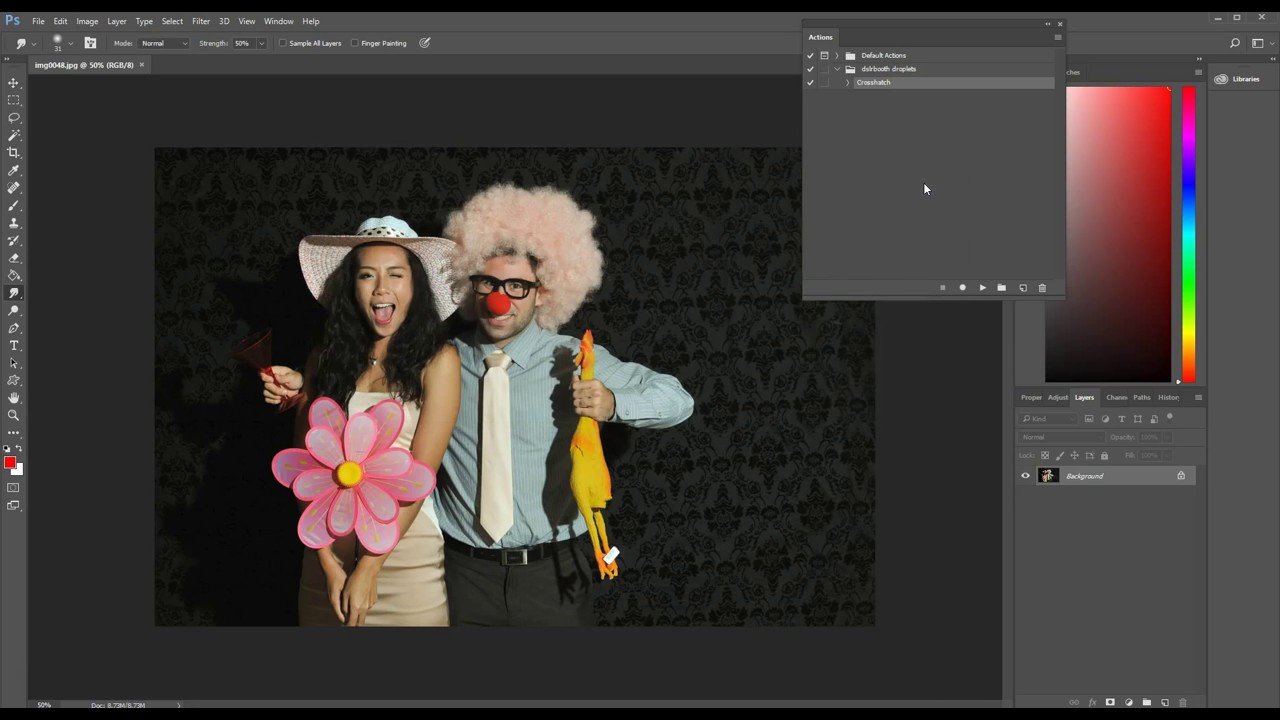Select the Eyedropper tool
Image resolution: width=1280 pixels, height=720 pixels.
coord(14,170)
